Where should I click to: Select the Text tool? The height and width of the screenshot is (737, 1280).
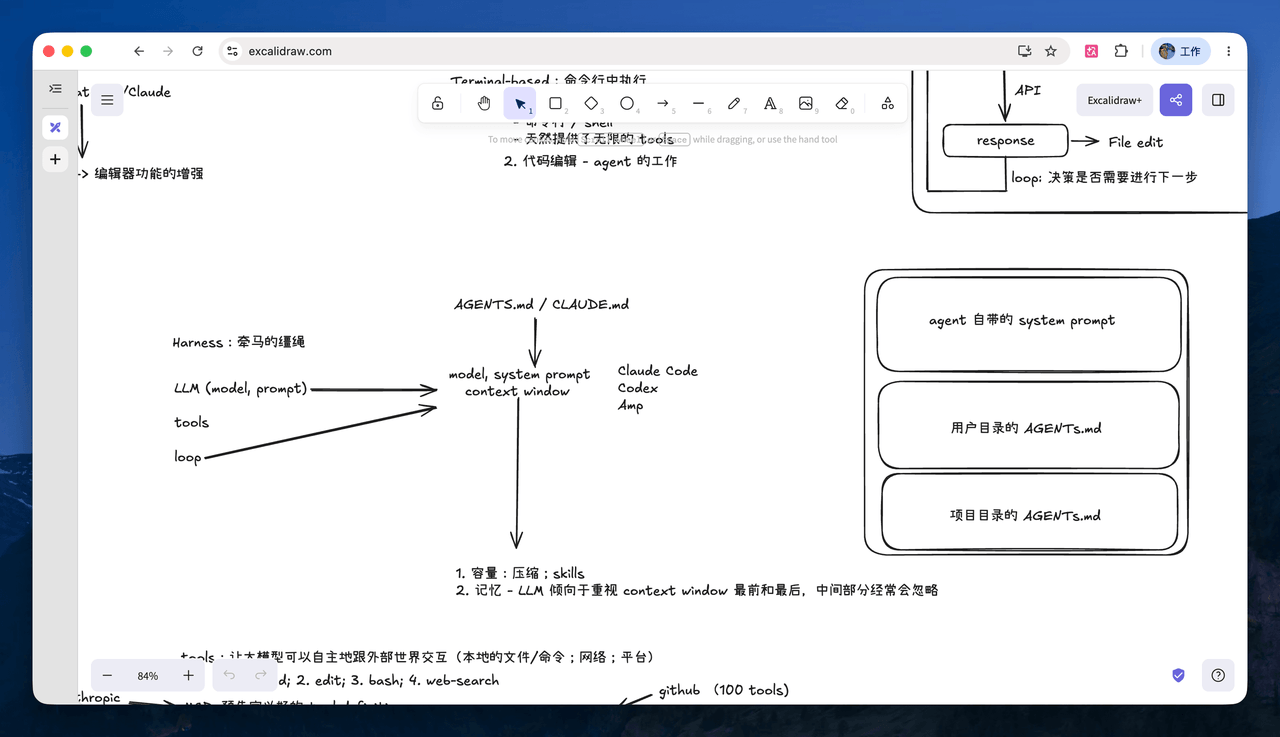click(x=770, y=103)
